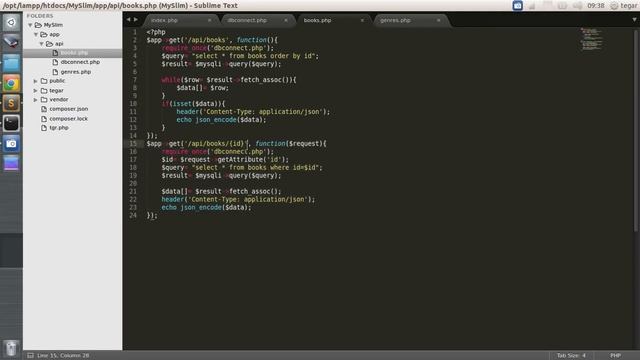
Task: Close the books.php tab
Action: (362, 20)
